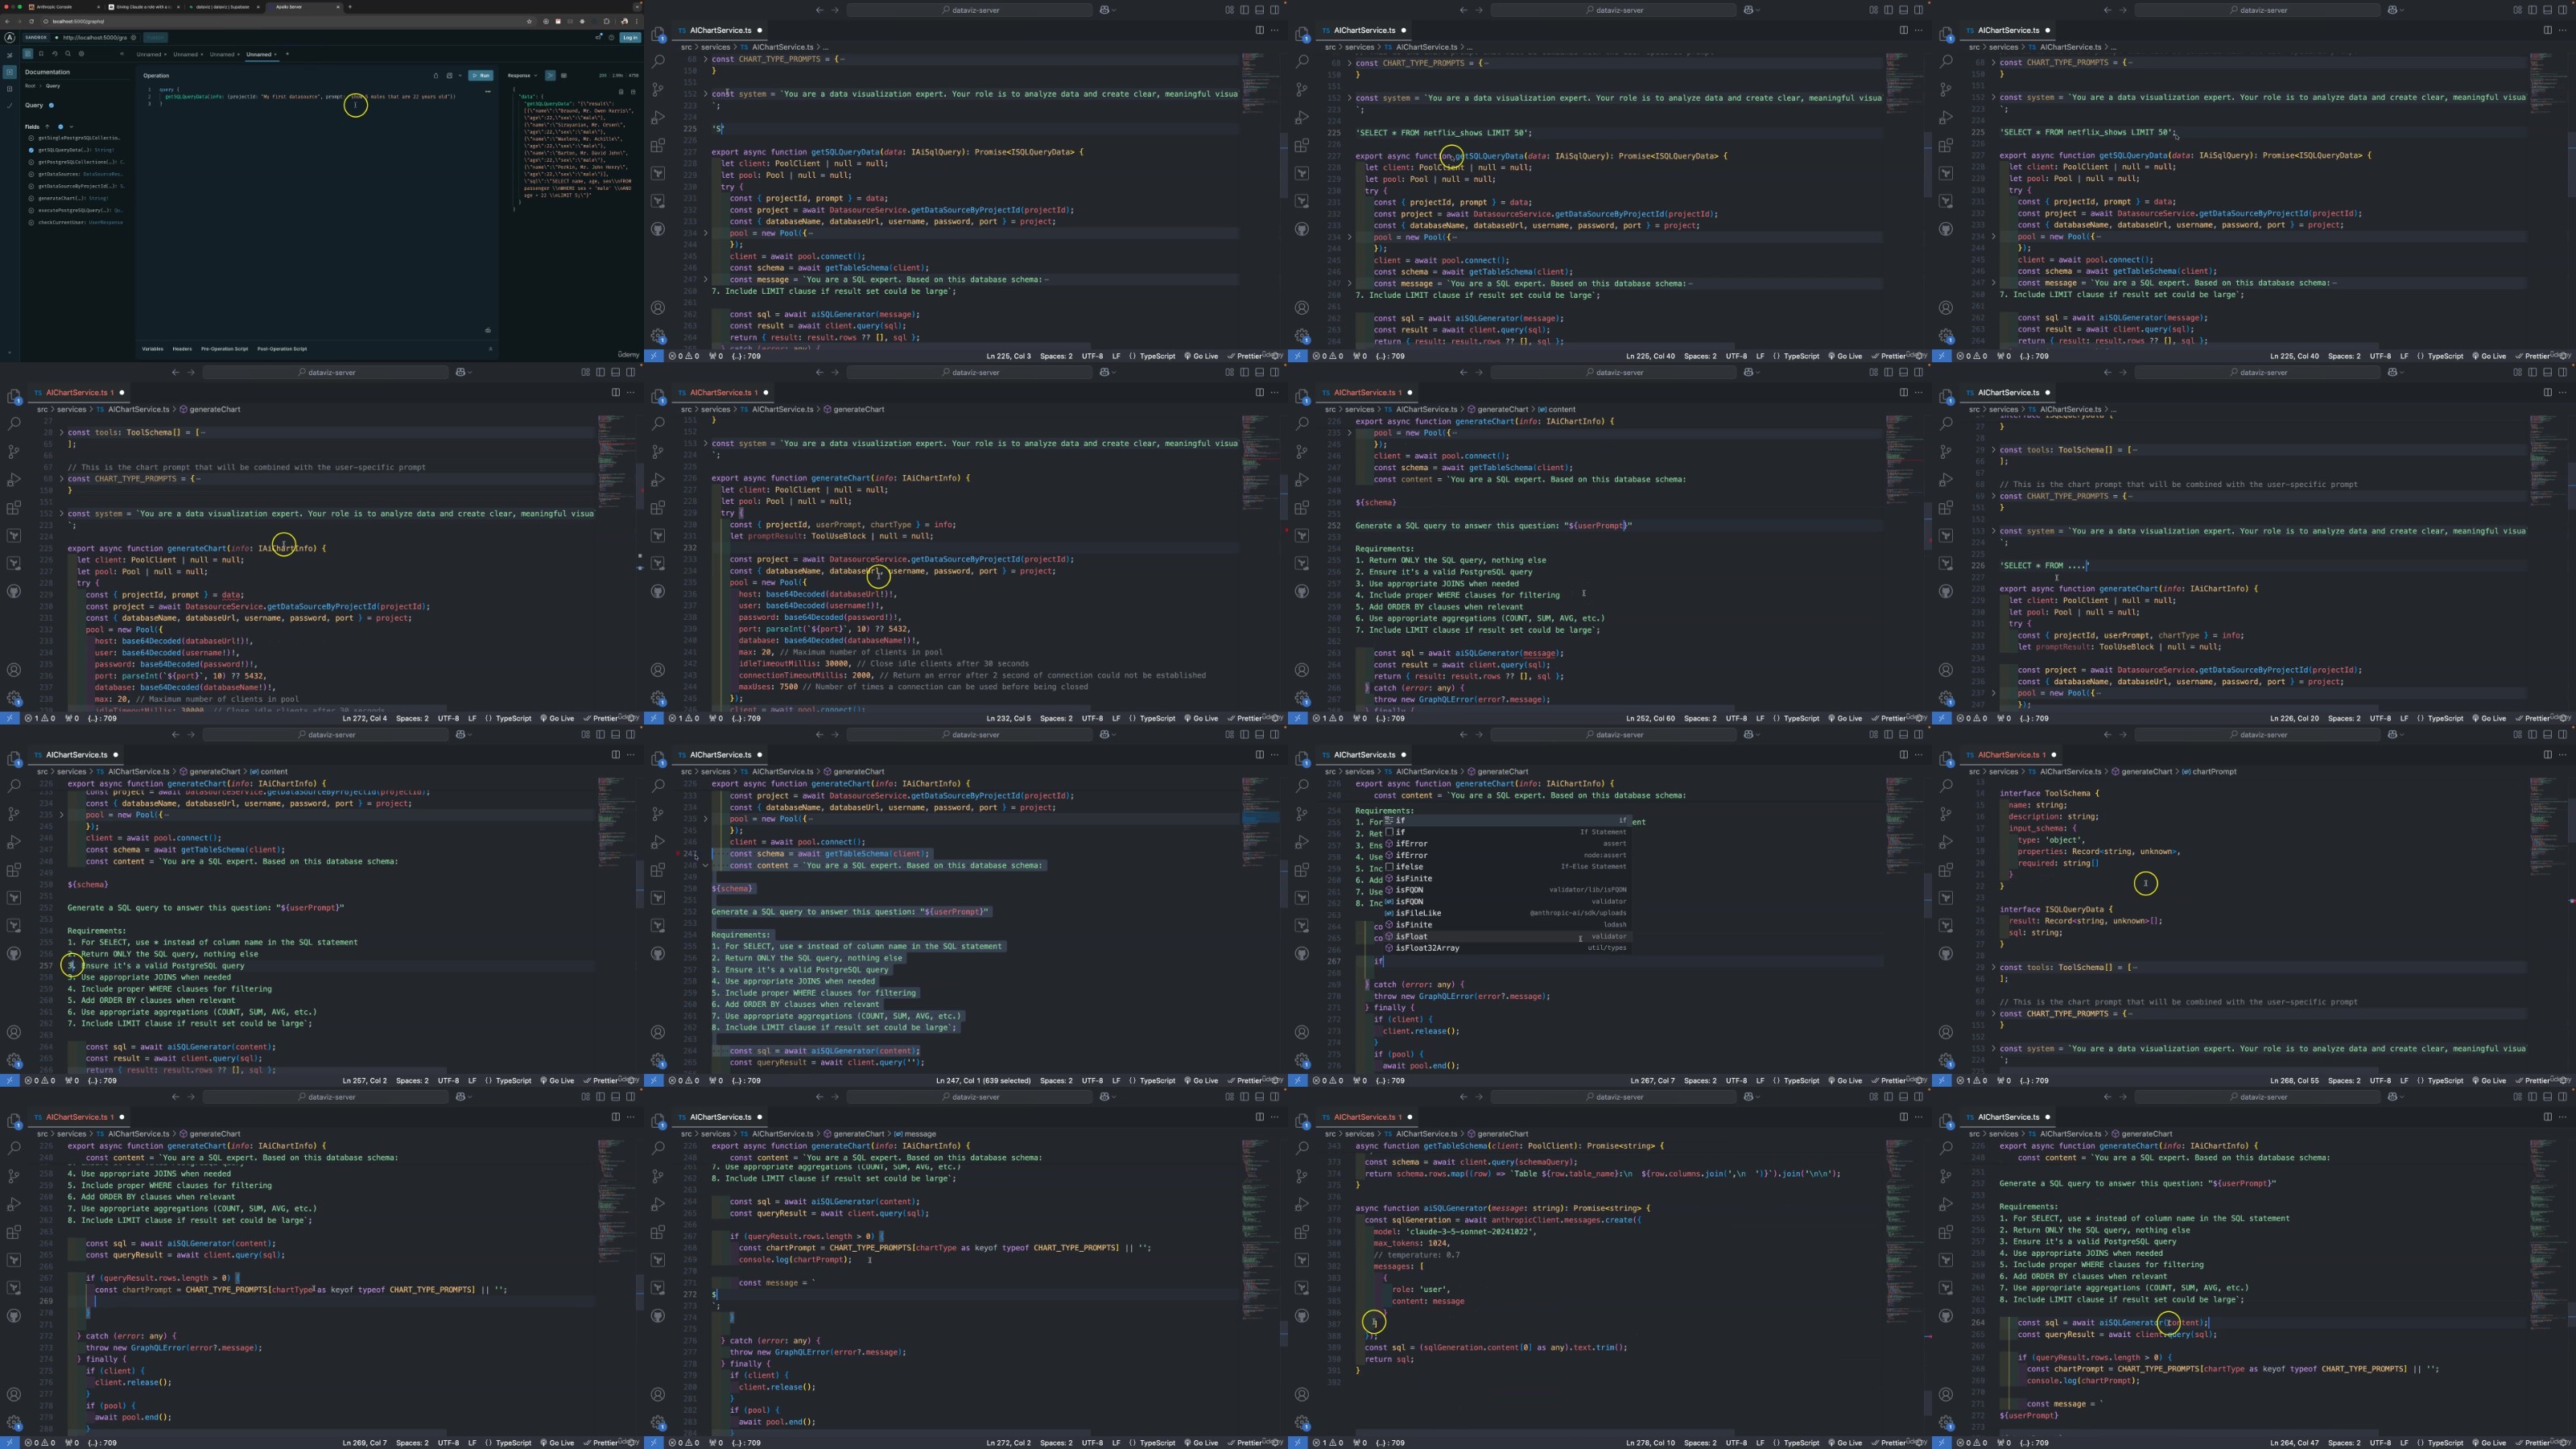This screenshot has width=2576, height=1449.
Task: Unfold const system line in editor showing Ln 225, Col 3
Action: click(706, 94)
